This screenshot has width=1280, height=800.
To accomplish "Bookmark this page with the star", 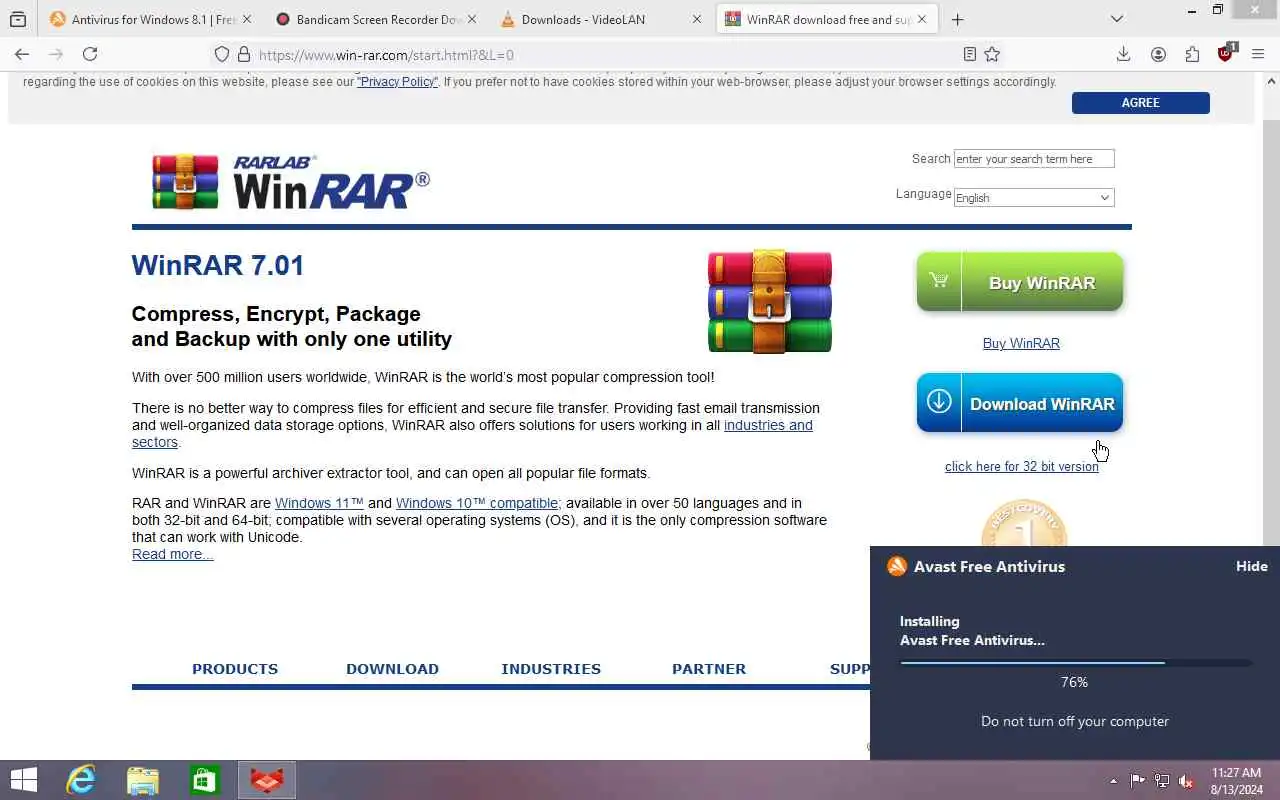I will point(992,54).
